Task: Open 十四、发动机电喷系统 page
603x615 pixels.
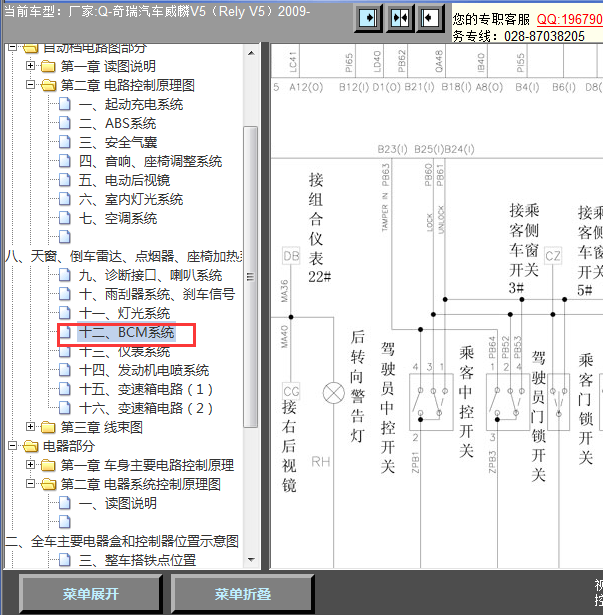Action: 144,370
